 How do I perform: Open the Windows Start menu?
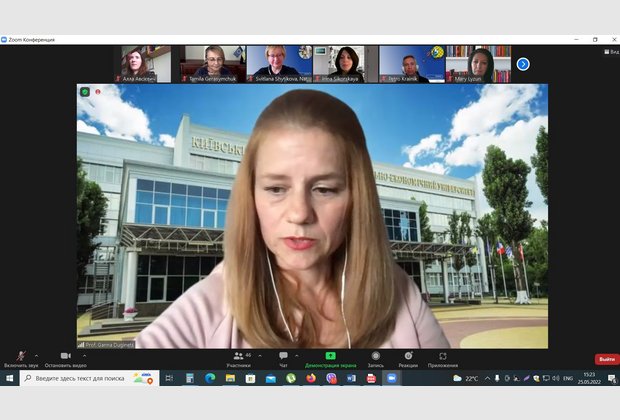(9, 378)
